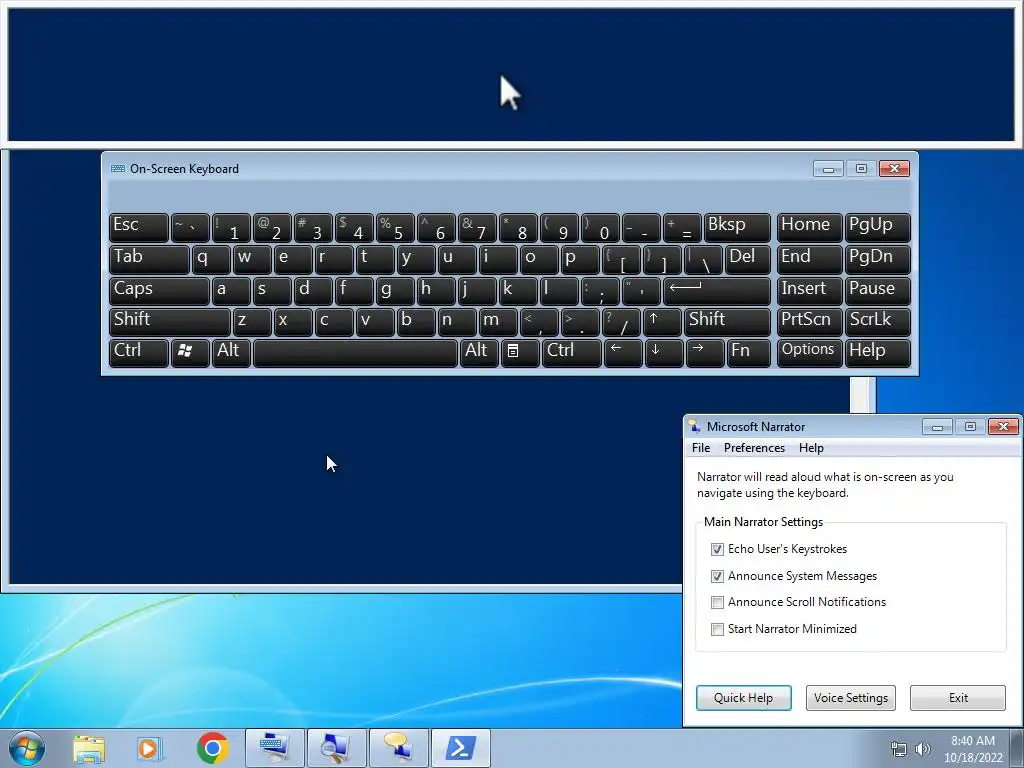Toggle the Caps key on keyboard
This screenshot has width=1024, height=768.
click(159, 291)
